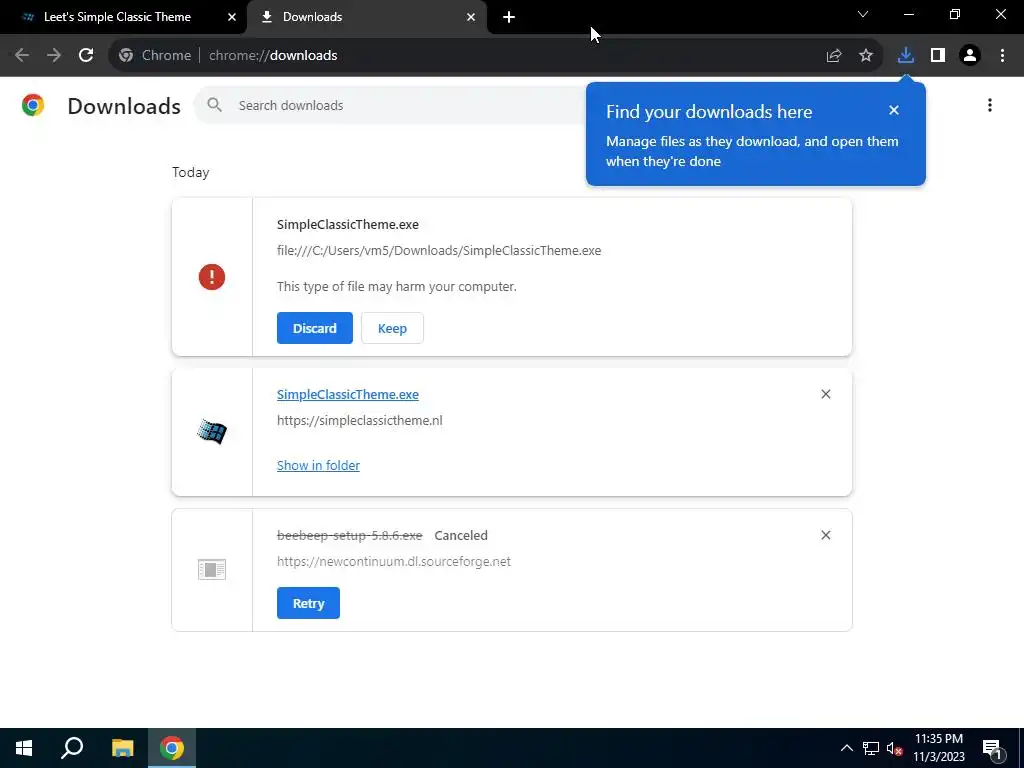Screen dimensions: 1024x768
Task: Click the 'This type of file may harm' warning text
Action: pos(396,287)
